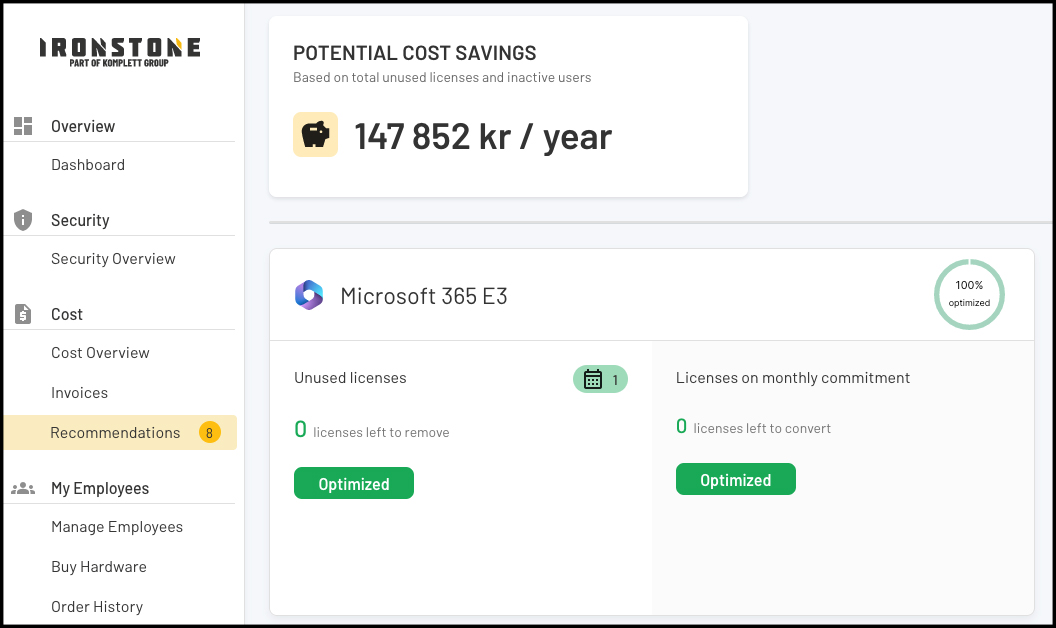The height and width of the screenshot is (628, 1056).
Task: Open the Dashboard page
Action: (x=88, y=165)
